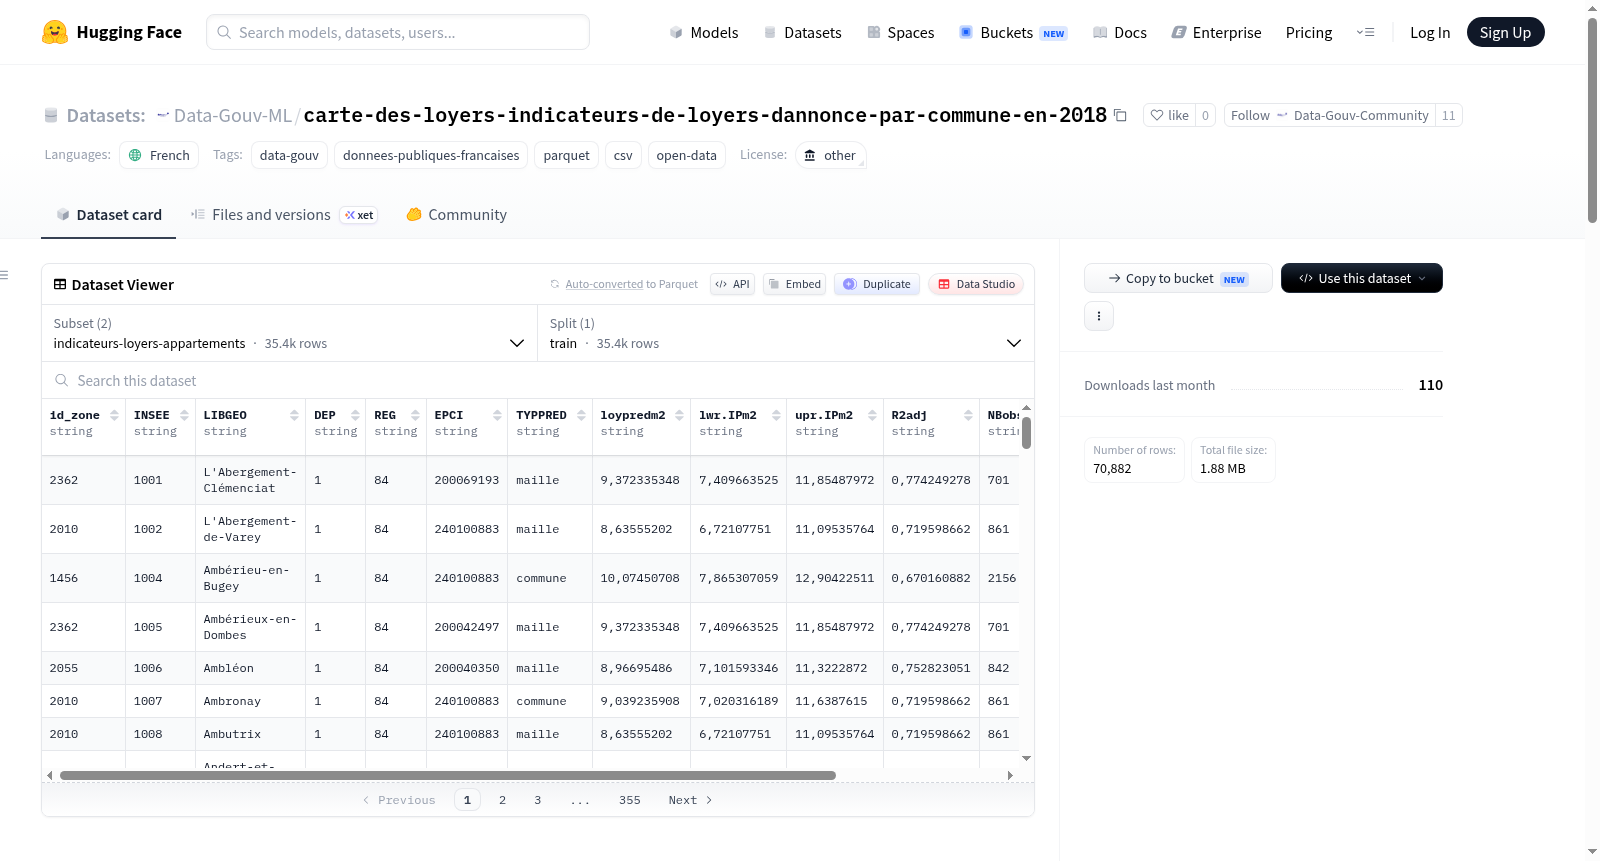
Task: Sort the INSEE column
Action: (x=184, y=415)
